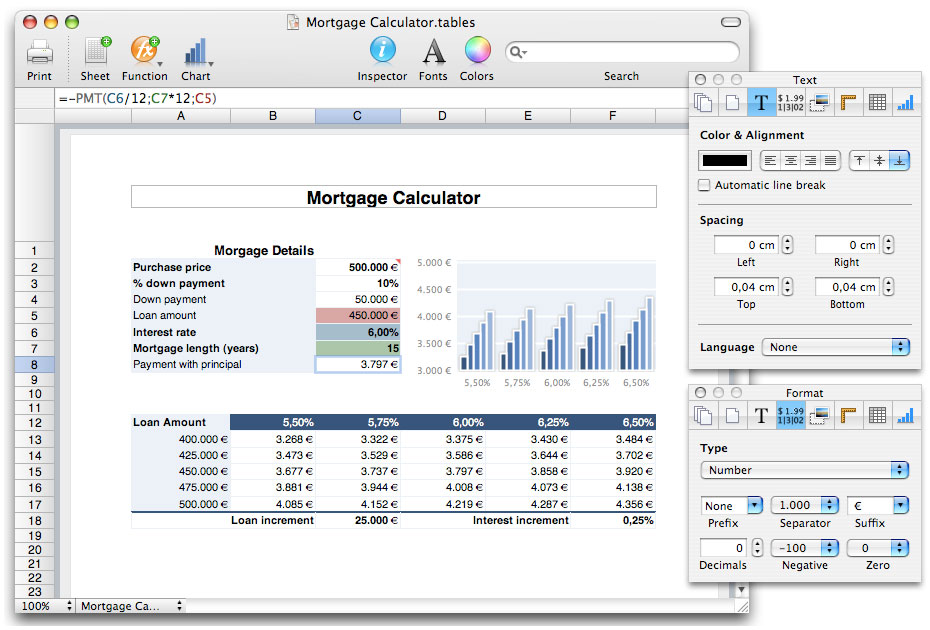Open number format tab in Text window
930x630 pixels.
[791, 103]
